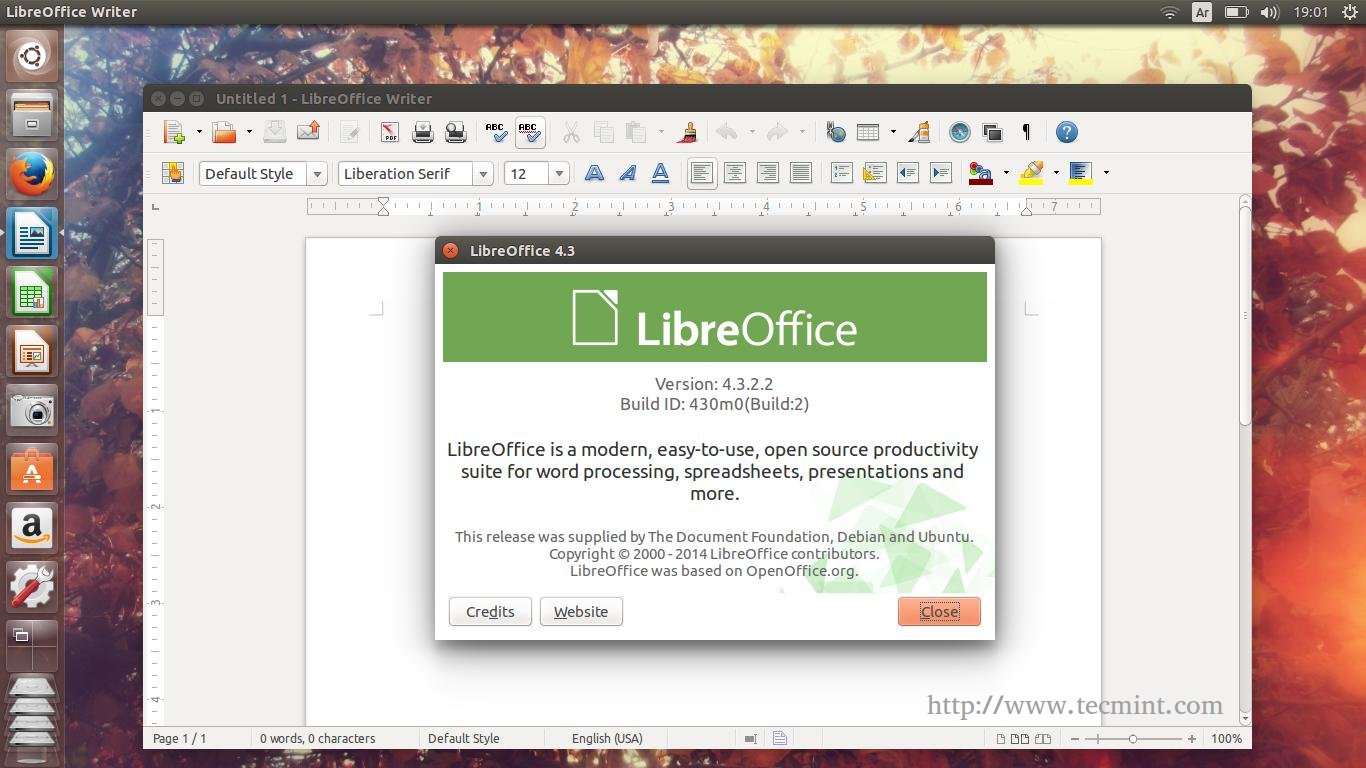Screen dimensions: 1366x768
Task: Click the zoom in plus in status bar
Action: 1192,739
